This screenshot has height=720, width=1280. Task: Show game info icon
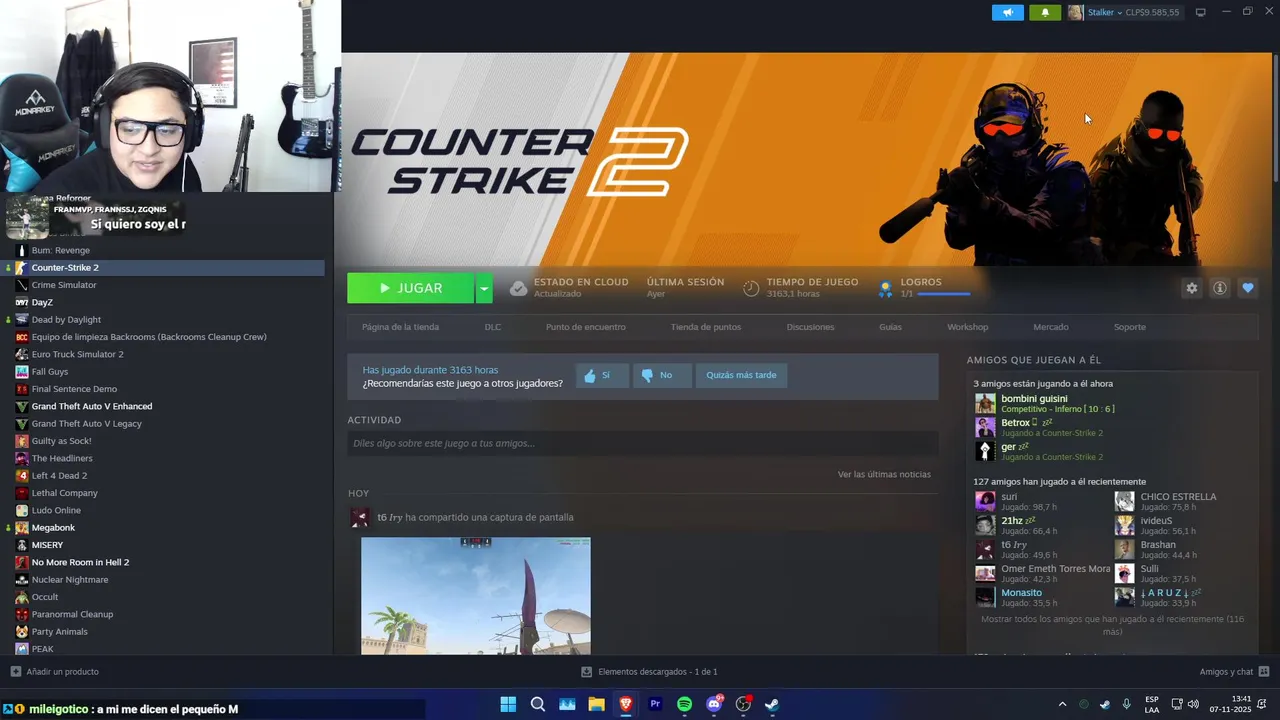(1219, 288)
